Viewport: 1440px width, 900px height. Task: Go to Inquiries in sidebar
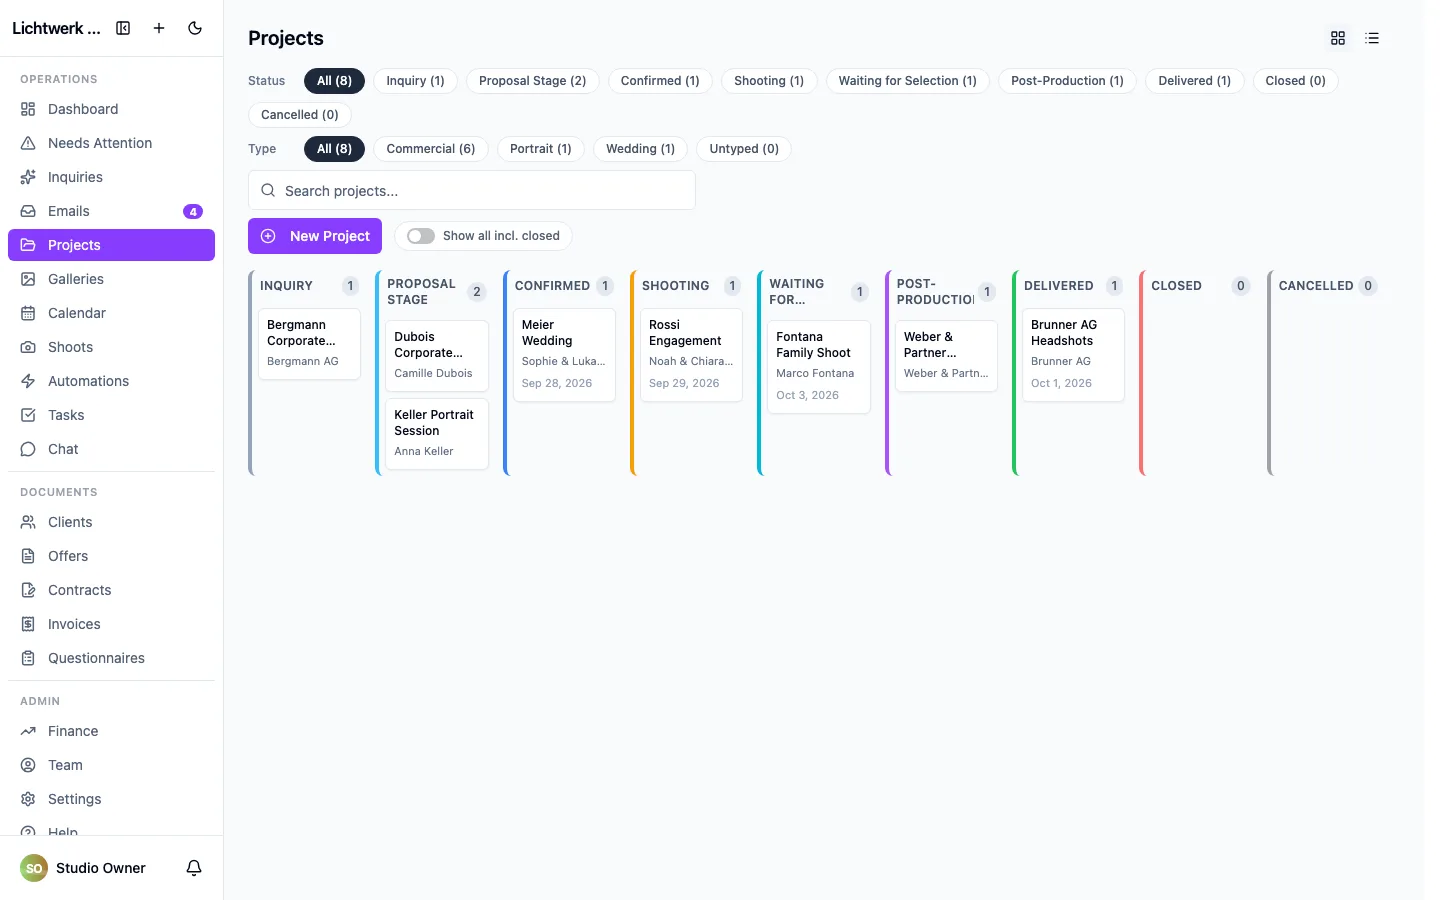[111, 177]
